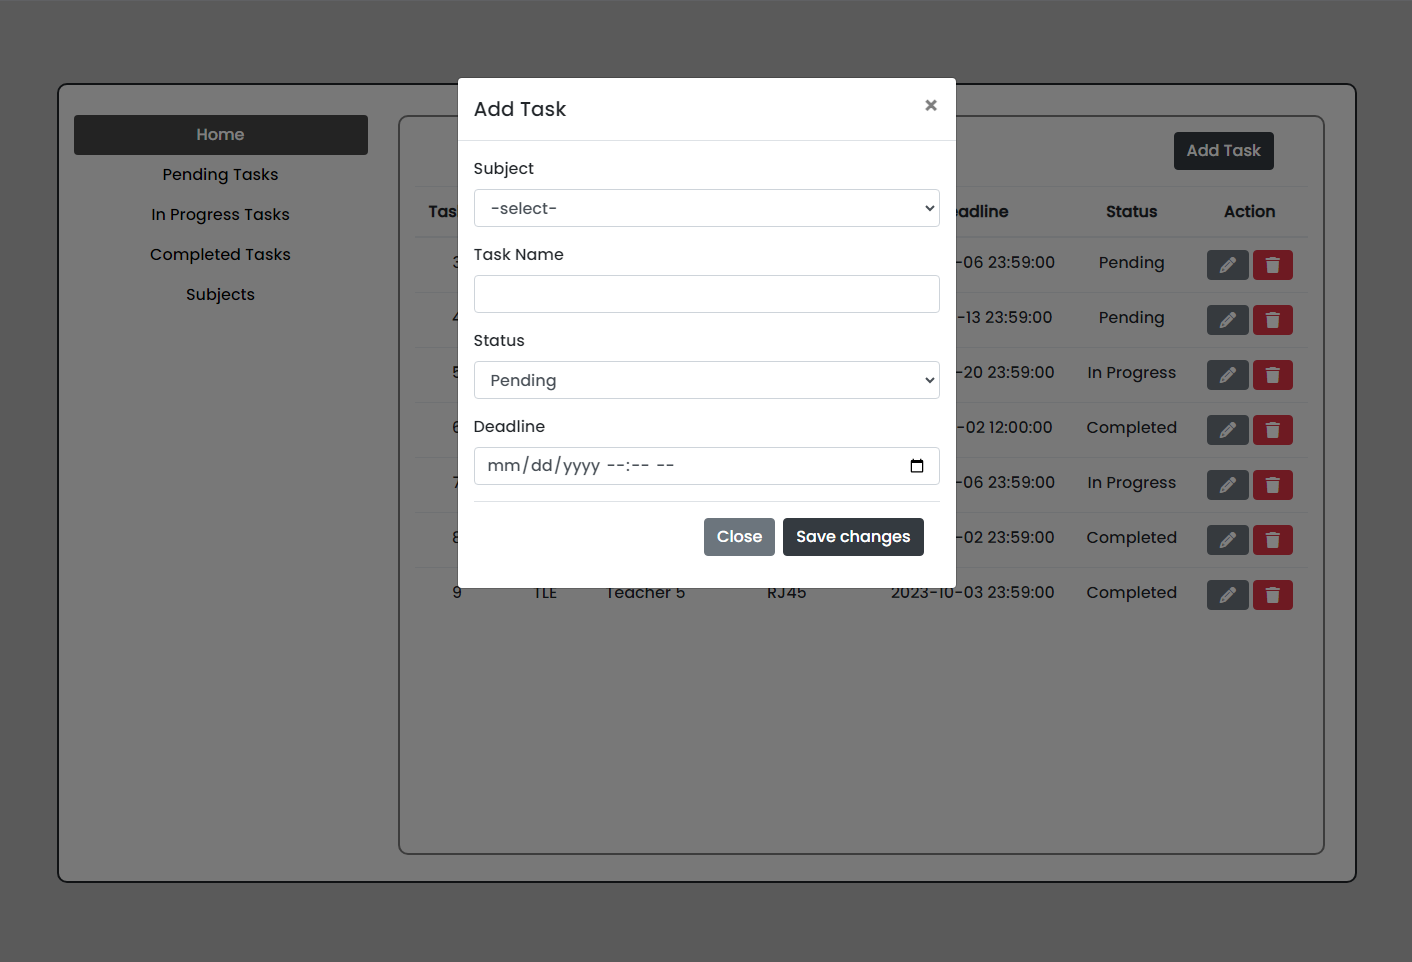Click trash icon for task due -02 12:00:00
Screen dimensions: 1412x962
pos(1272,430)
